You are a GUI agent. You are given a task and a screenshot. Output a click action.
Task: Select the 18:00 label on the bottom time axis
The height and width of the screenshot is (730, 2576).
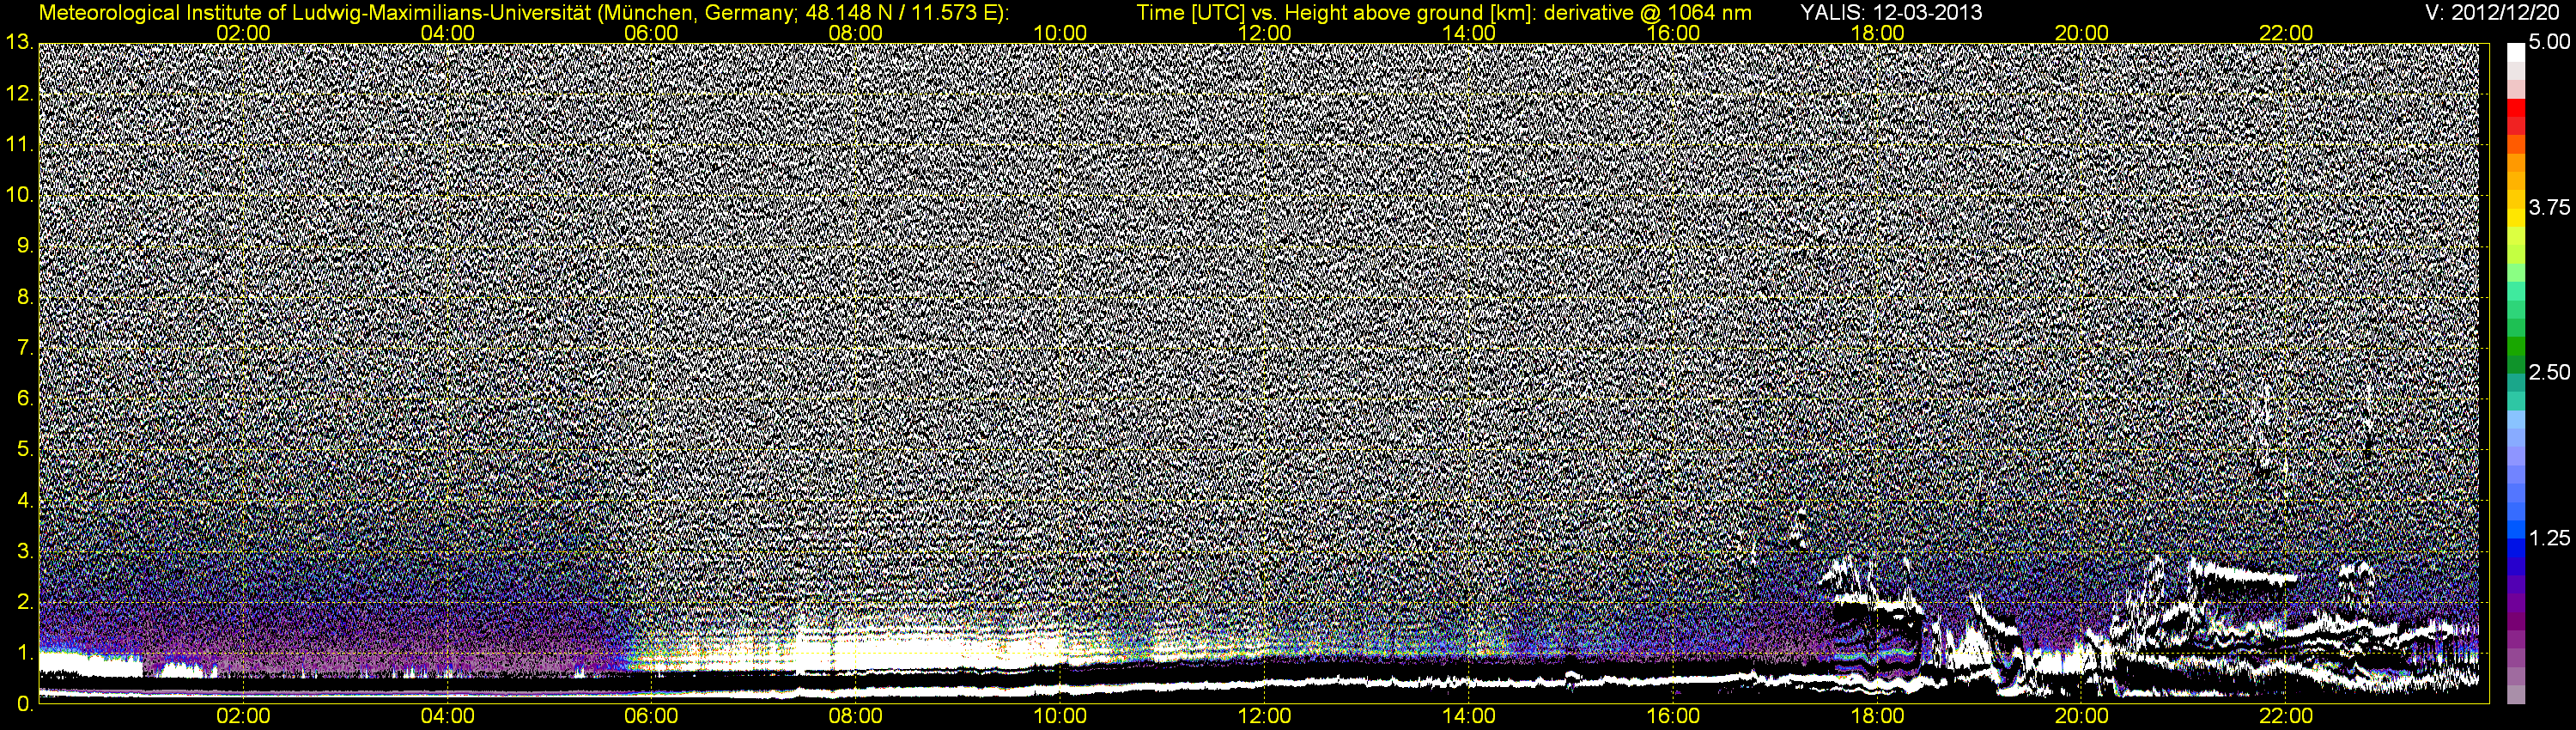(x=1877, y=717)
